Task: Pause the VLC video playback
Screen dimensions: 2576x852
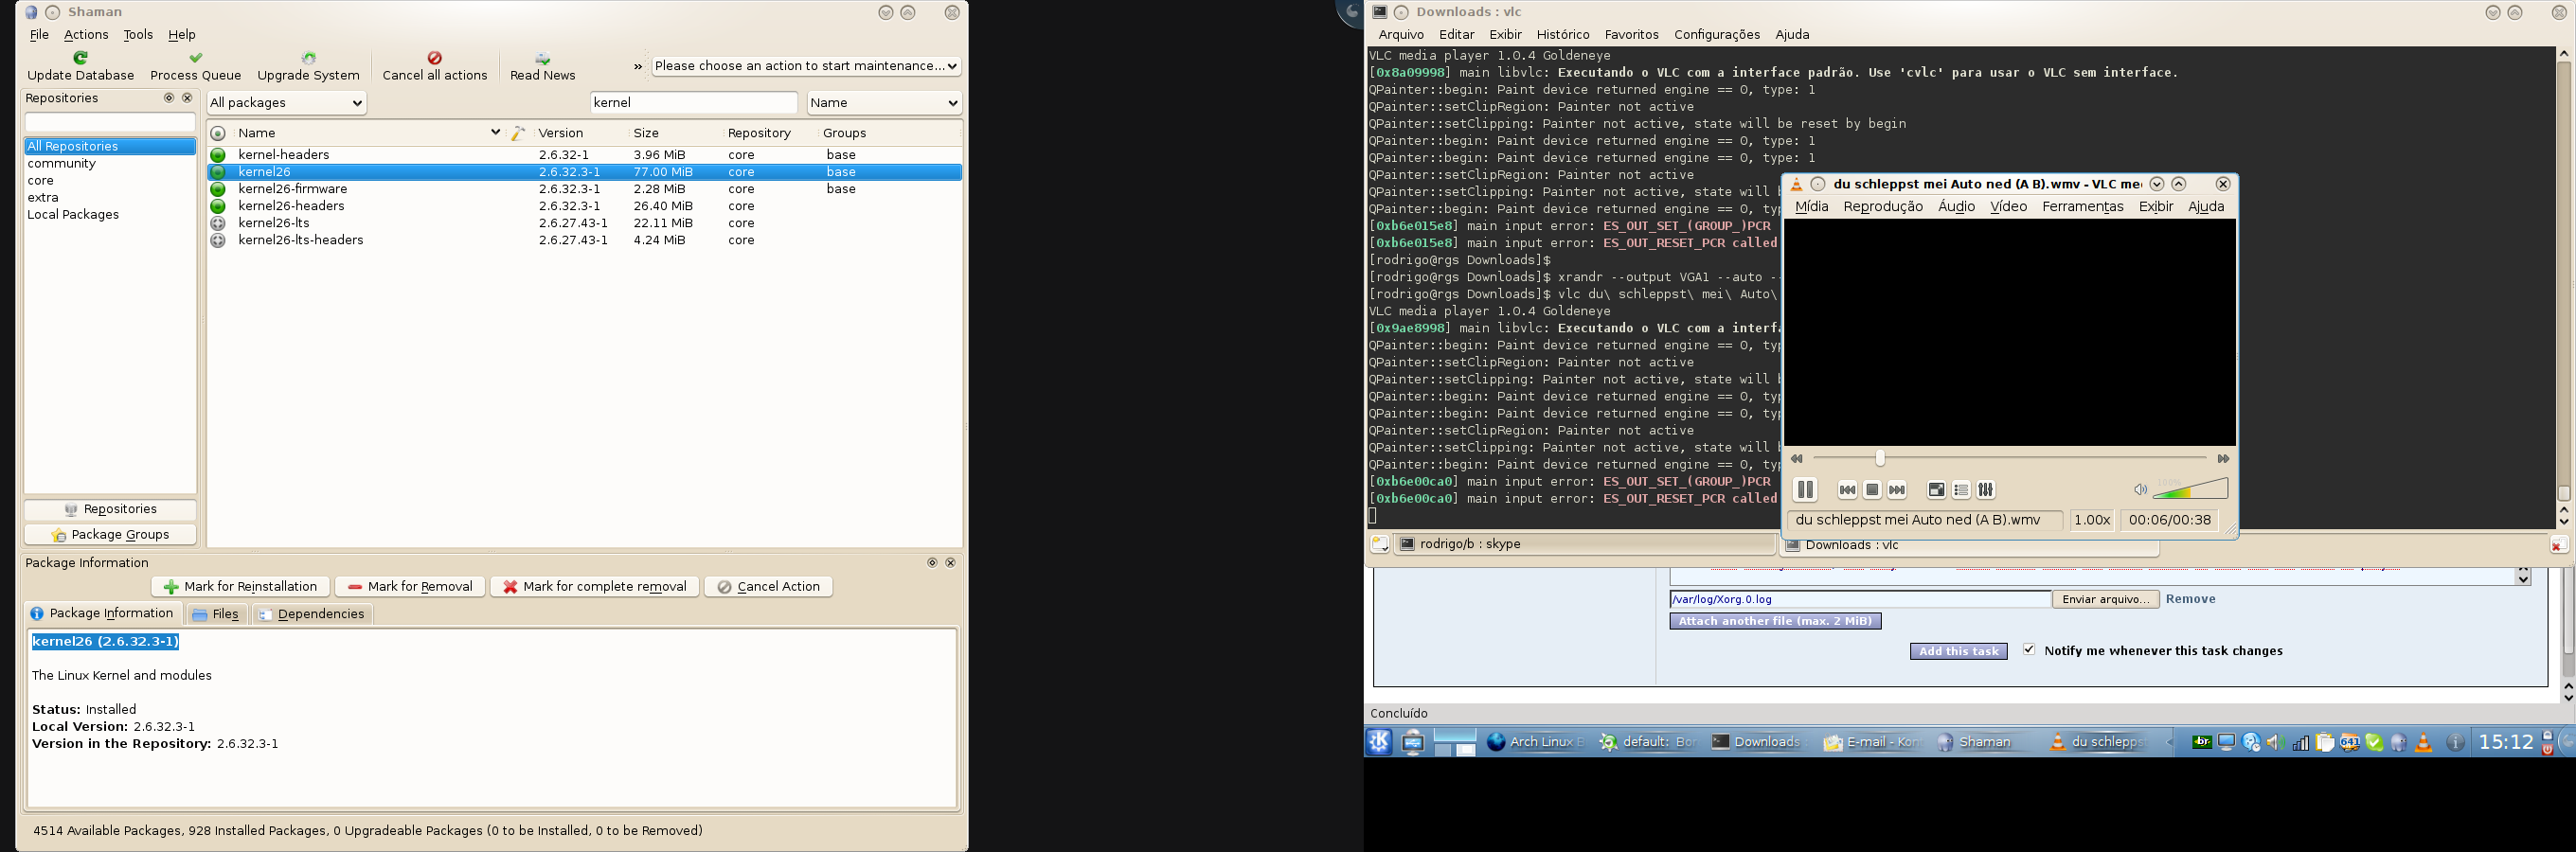Action: 1804,490
